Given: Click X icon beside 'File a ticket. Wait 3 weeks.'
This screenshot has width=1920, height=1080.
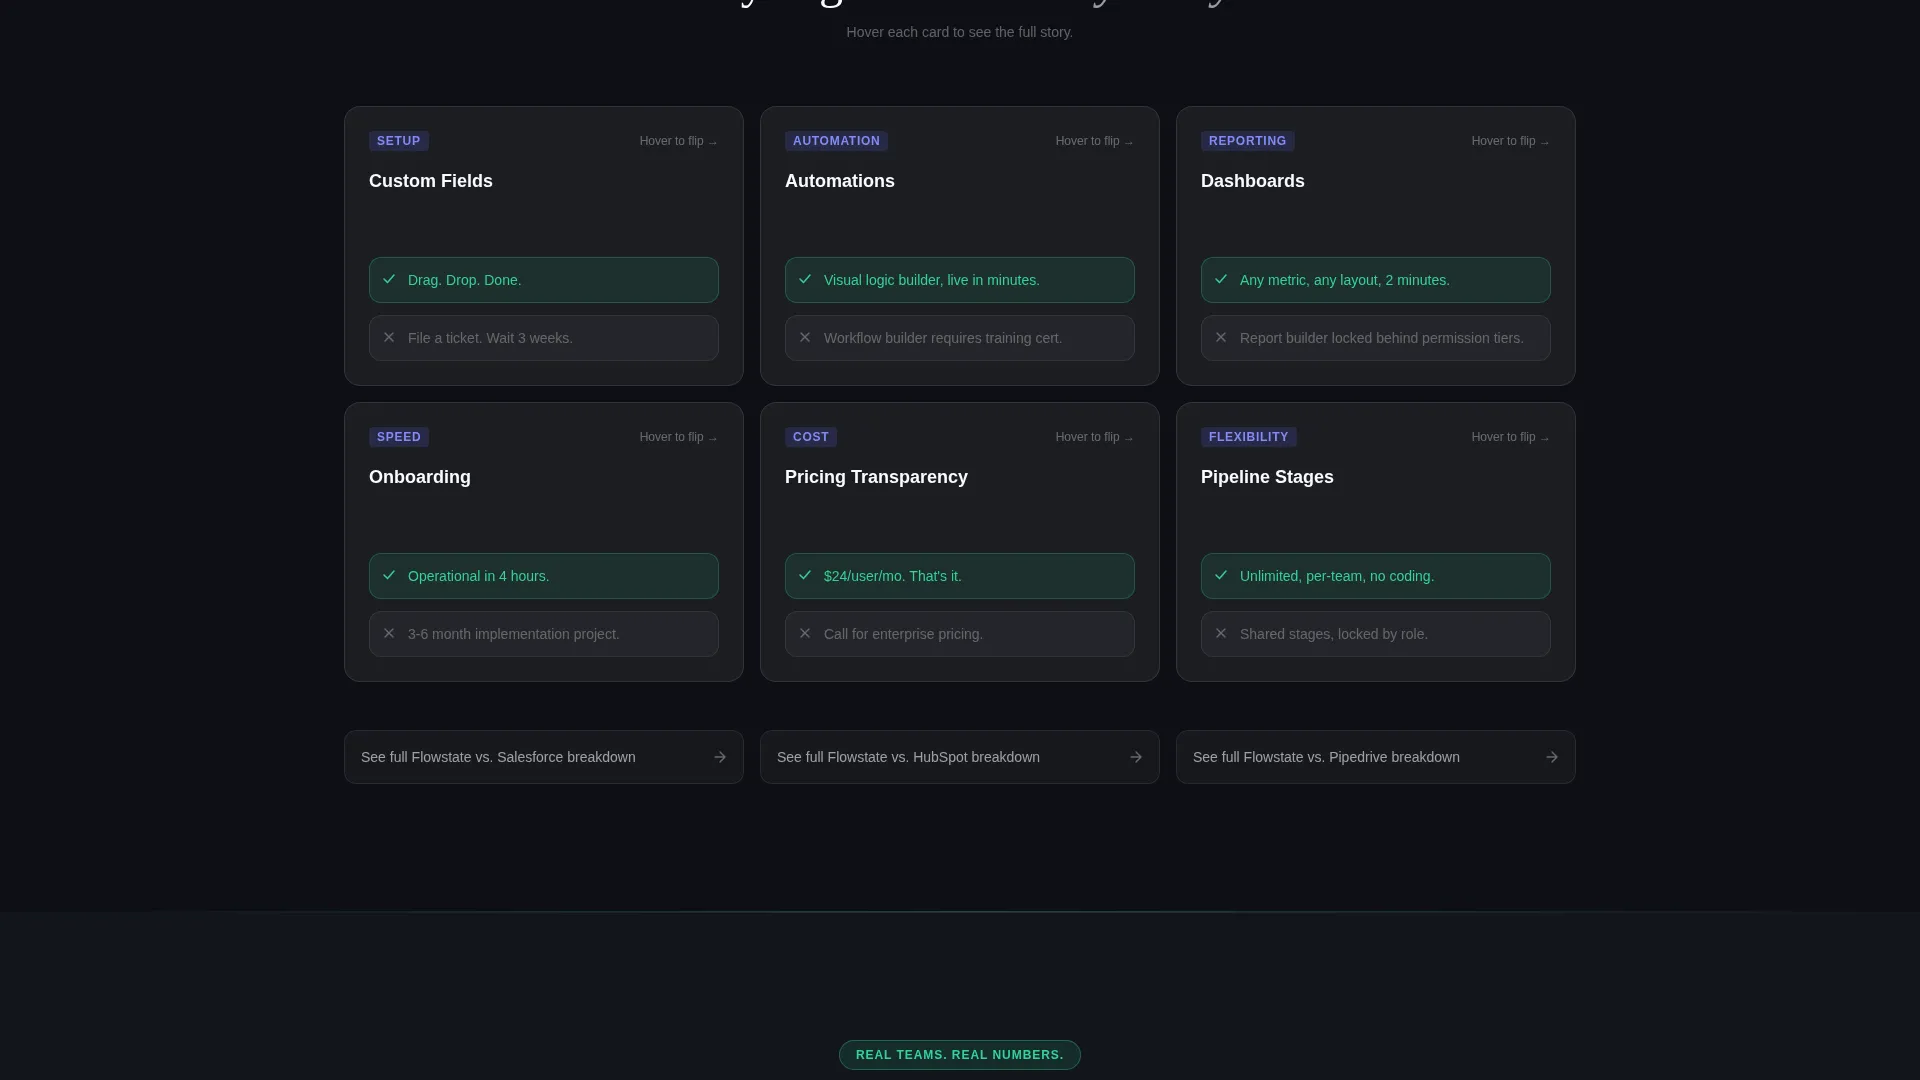Looking at the screenshot, I should click(389, 337).
